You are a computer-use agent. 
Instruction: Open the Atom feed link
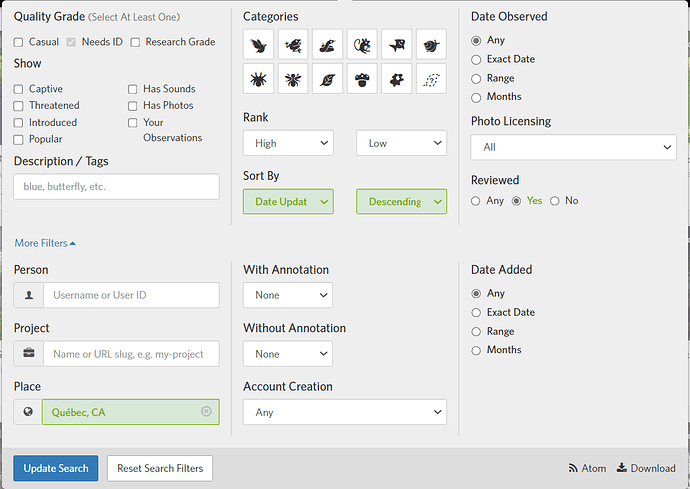pos(588,468)
